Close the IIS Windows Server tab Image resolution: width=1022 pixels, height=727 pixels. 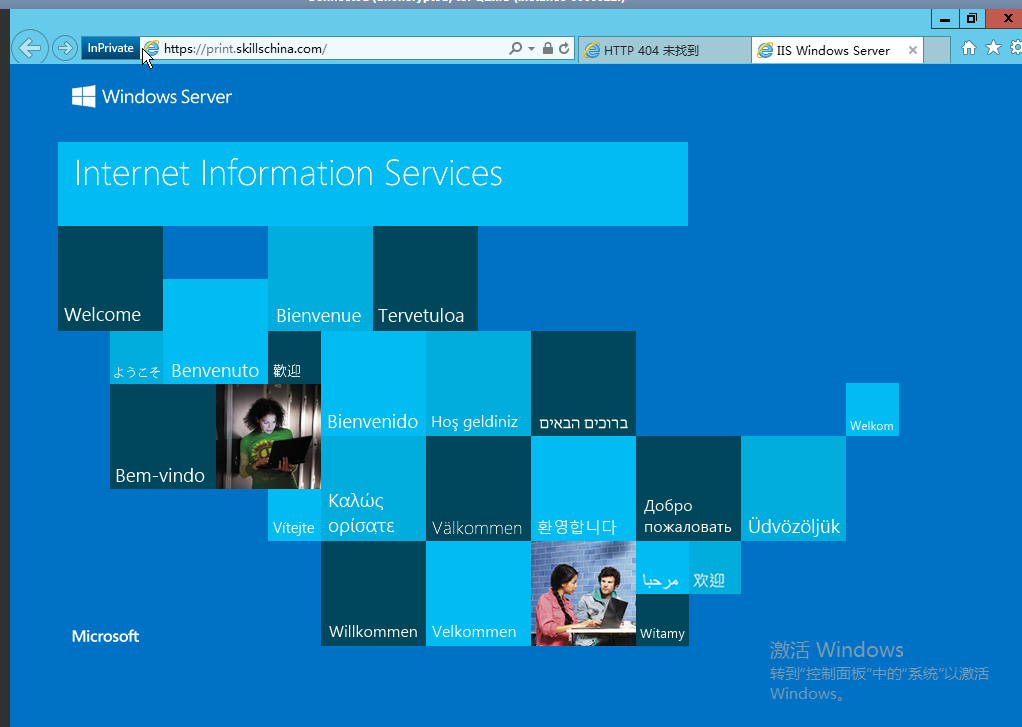click(912, 50)
